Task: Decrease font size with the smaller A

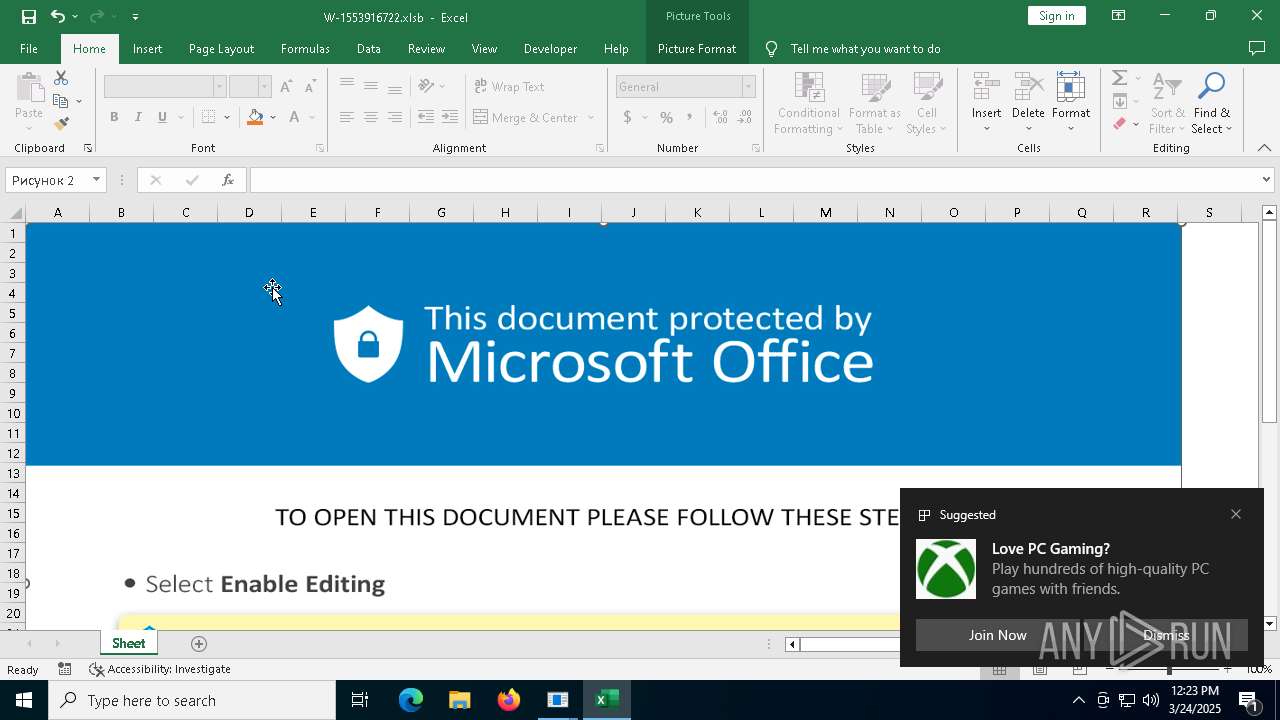Action: tap(310, 87)
